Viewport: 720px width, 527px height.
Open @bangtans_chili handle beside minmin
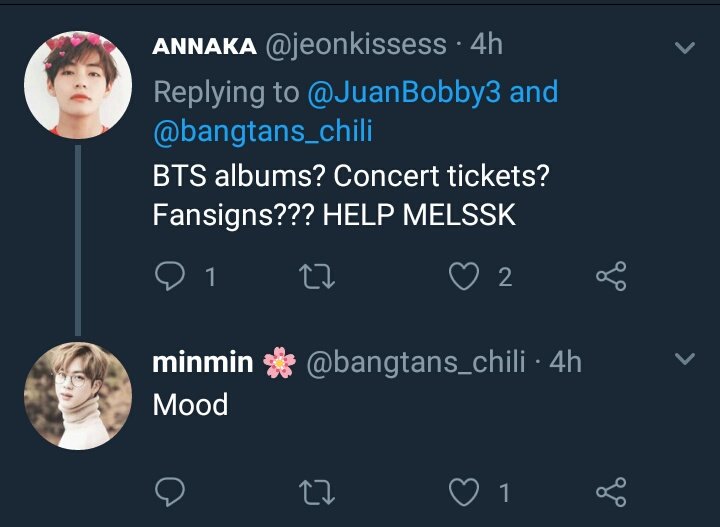(416, 362)
